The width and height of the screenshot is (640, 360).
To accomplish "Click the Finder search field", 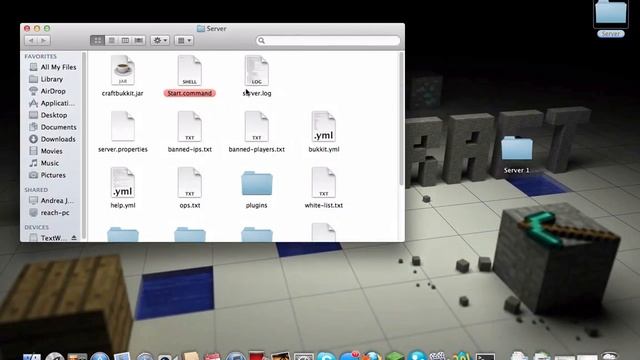I will pos(328,40).
